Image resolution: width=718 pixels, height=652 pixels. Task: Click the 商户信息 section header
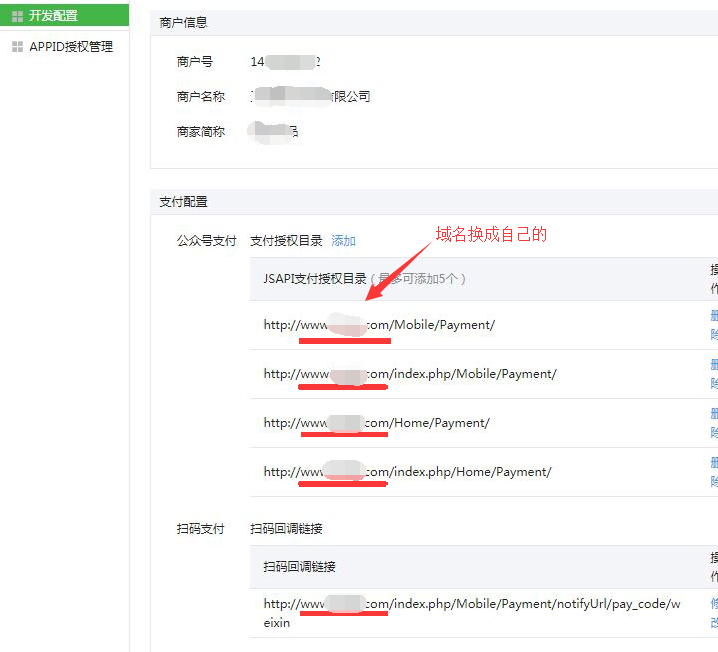(x=184, y=22)
